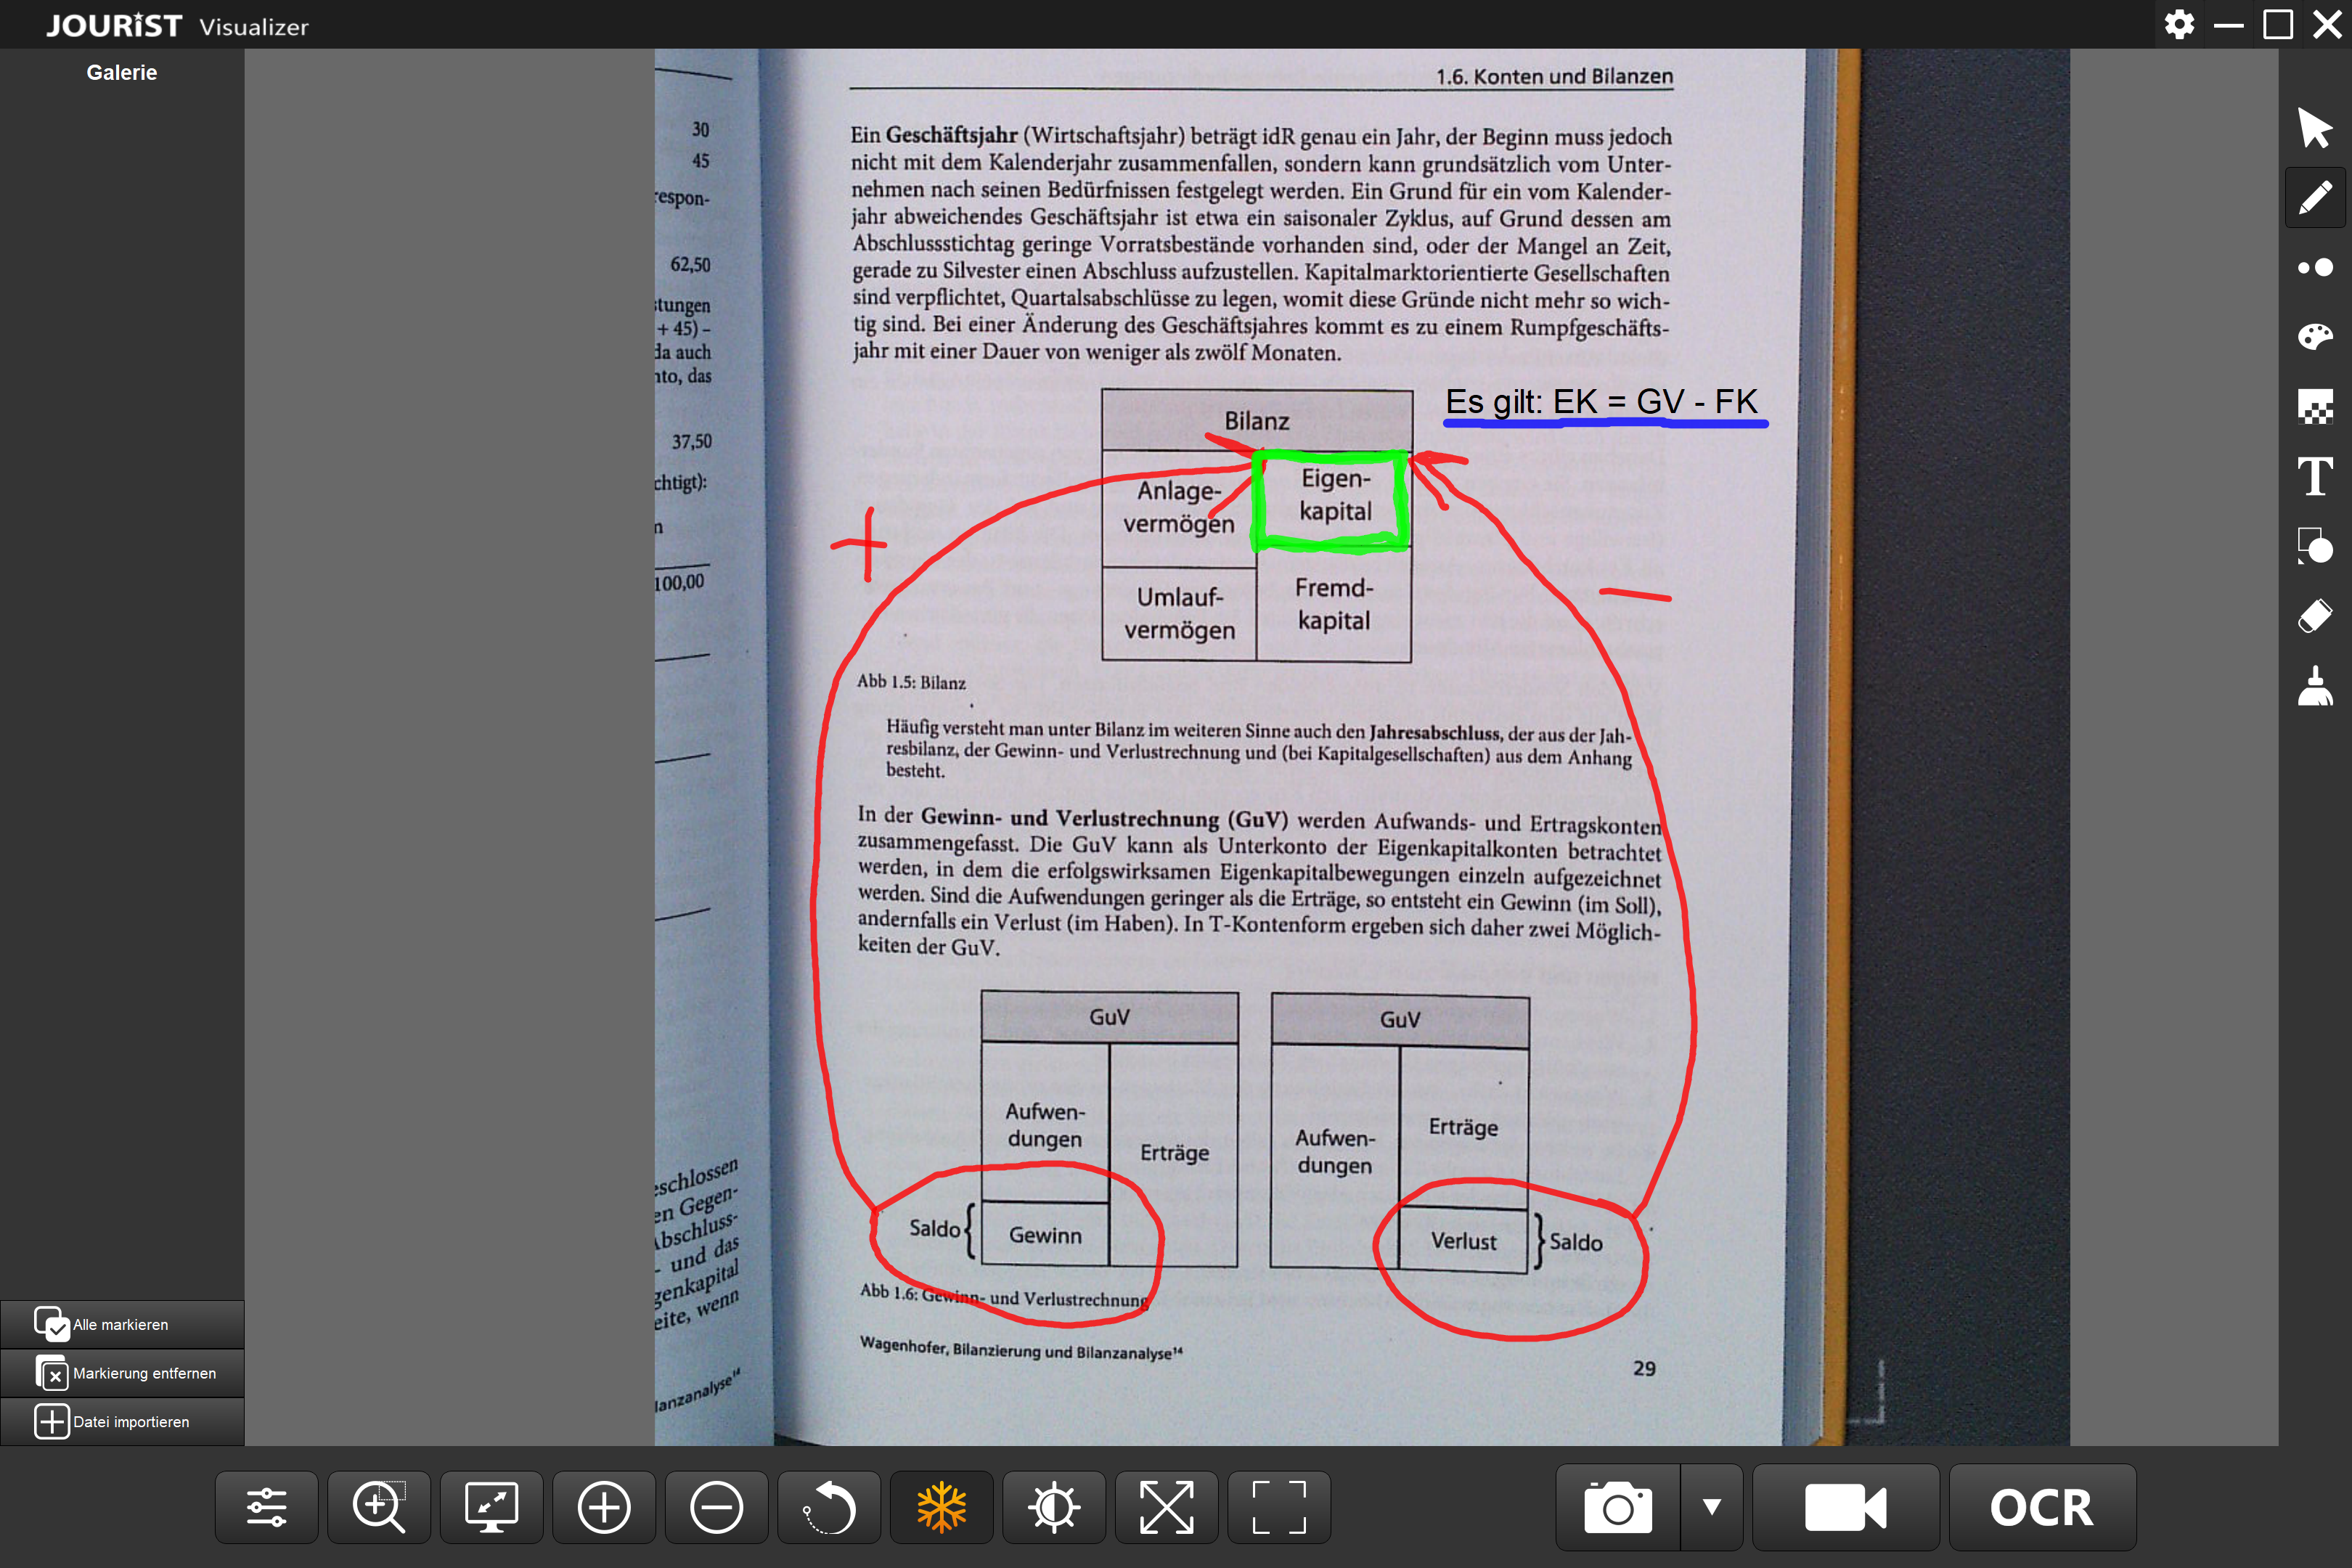The width and height of the screenshot is (2352, 1568).
Task: Click the OCR button
Action: [x=2041, y=1507]
